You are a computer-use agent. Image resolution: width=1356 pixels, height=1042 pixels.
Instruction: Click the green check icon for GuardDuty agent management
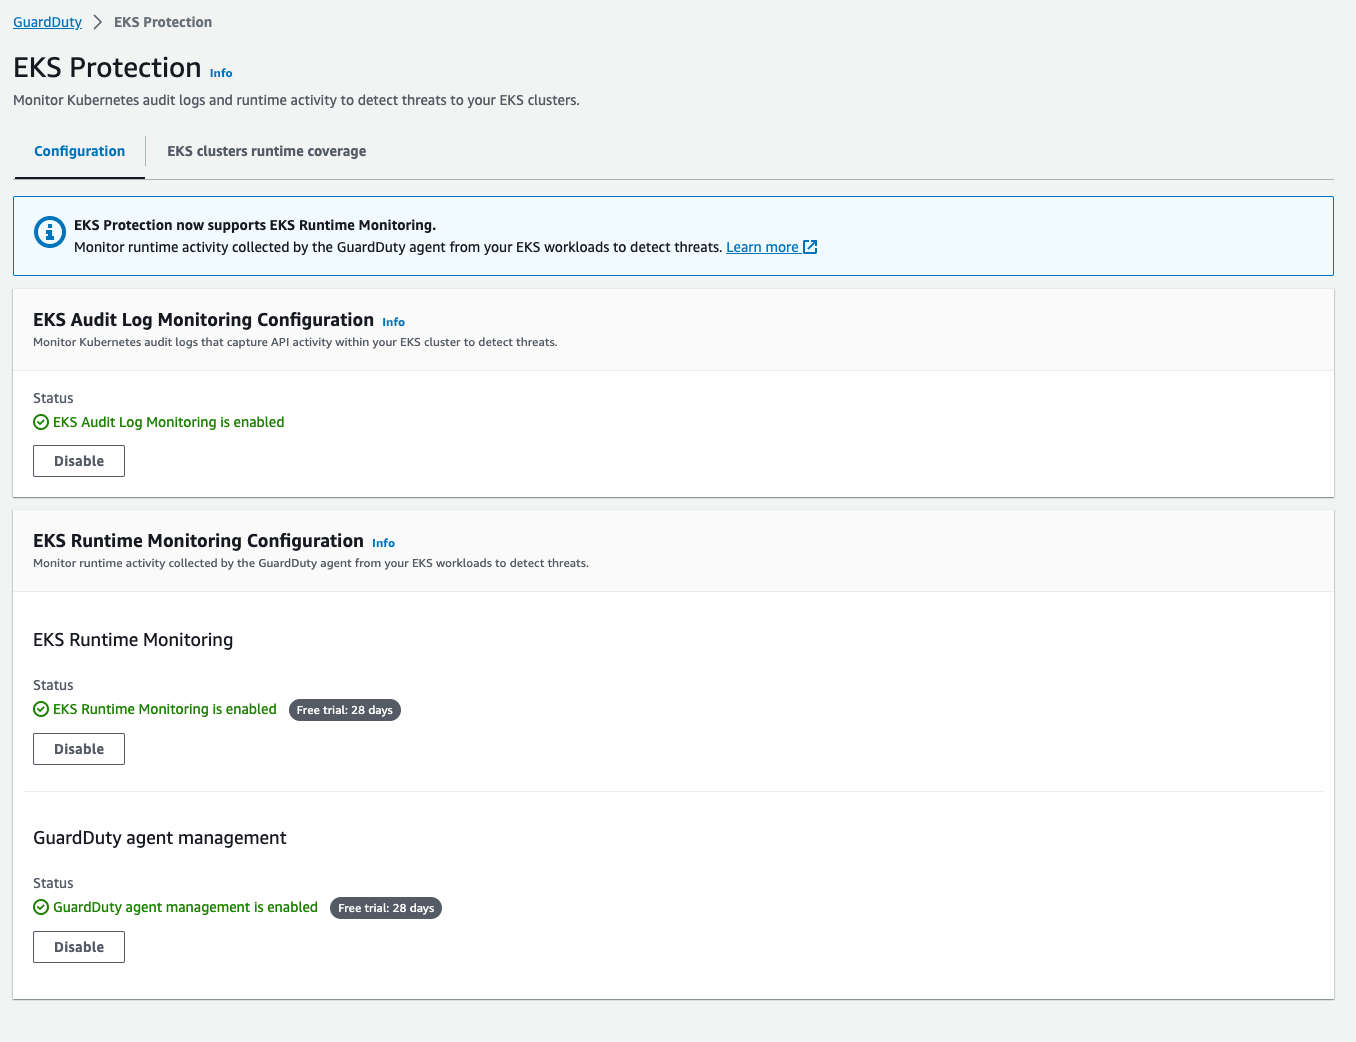[x=41, y=908]
